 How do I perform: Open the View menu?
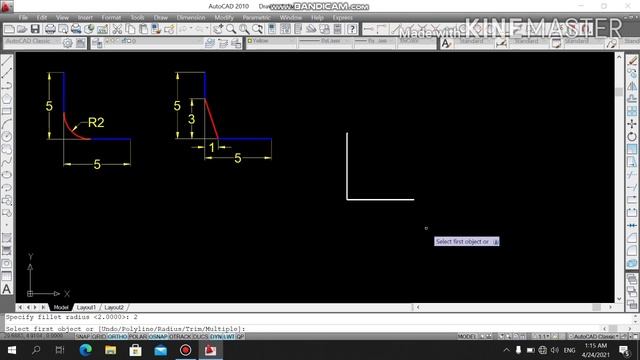point(62,18)
